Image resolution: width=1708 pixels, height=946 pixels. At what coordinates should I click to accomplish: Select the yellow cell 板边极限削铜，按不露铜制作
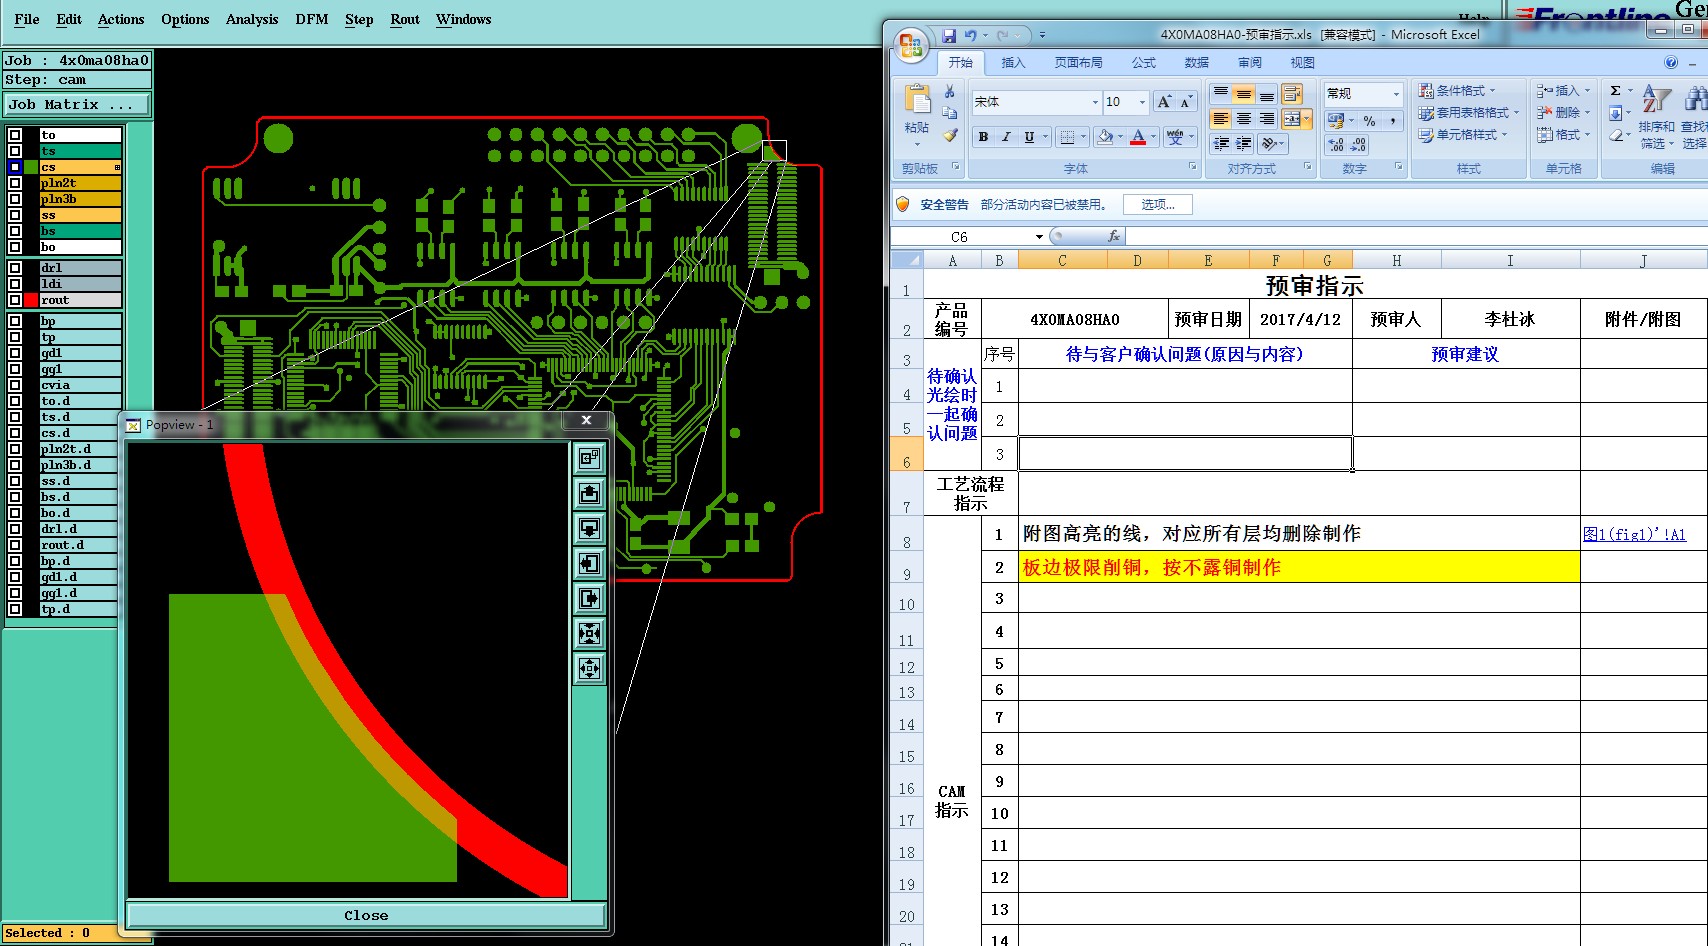coord(1299,567)
